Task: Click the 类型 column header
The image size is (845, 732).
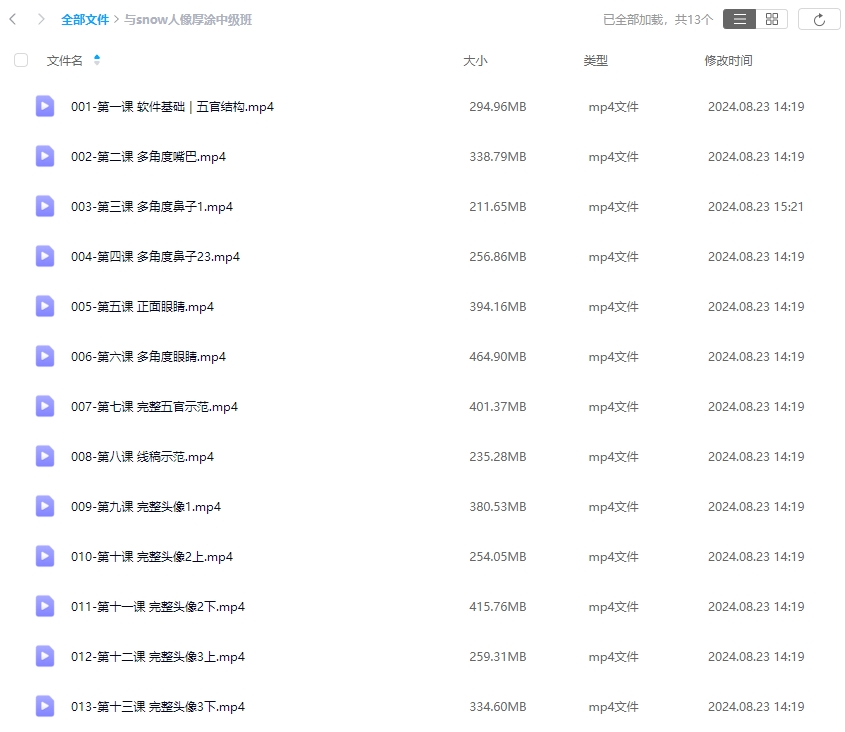Action: (x=595, y=61)
